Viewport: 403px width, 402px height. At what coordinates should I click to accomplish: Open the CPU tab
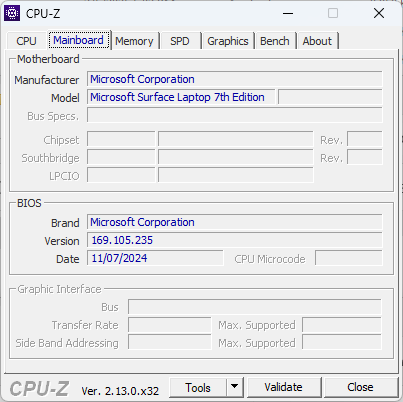click(26, 41)
